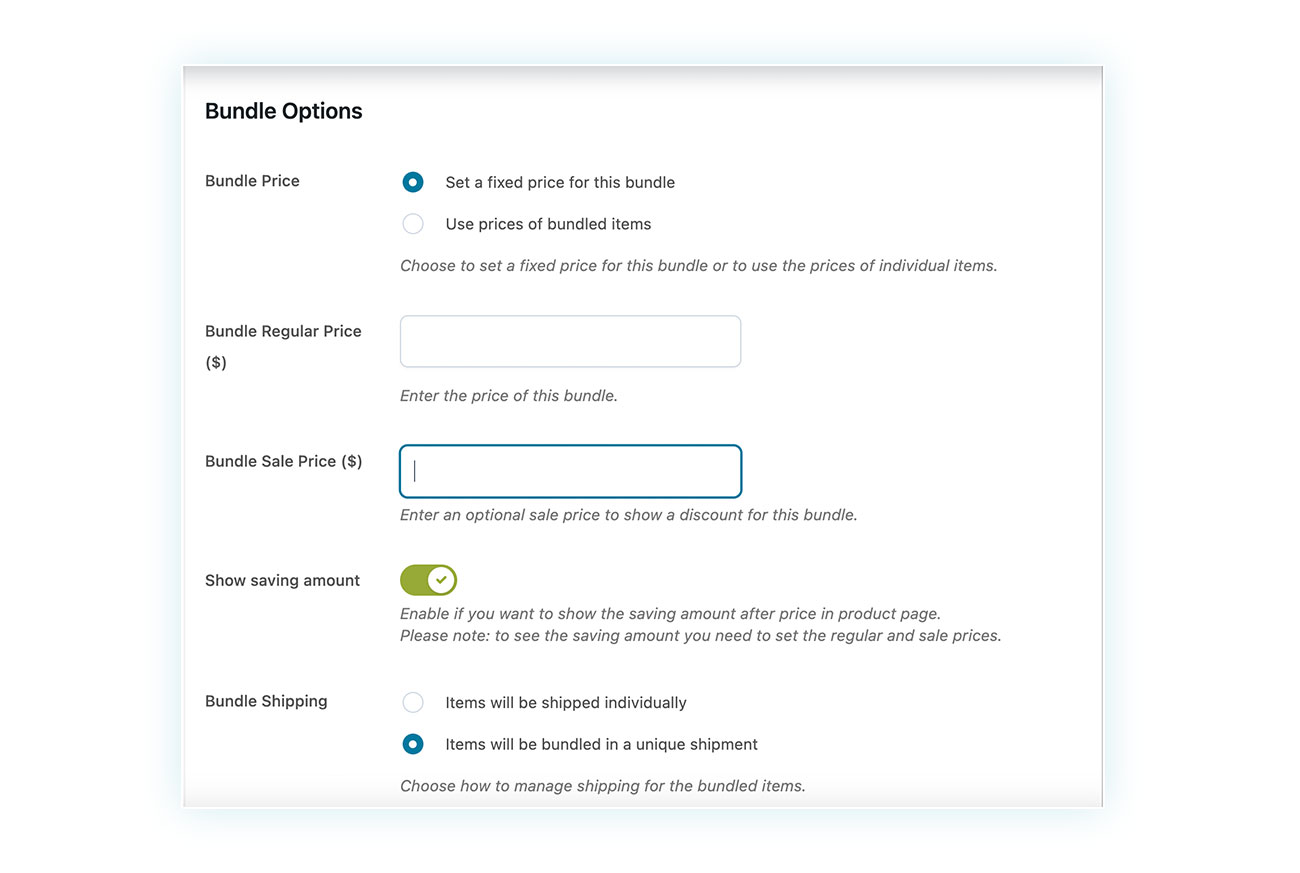Click the 'Choose to set a fixed price' description
The image size is (1300, 873).
pos(699,266)
